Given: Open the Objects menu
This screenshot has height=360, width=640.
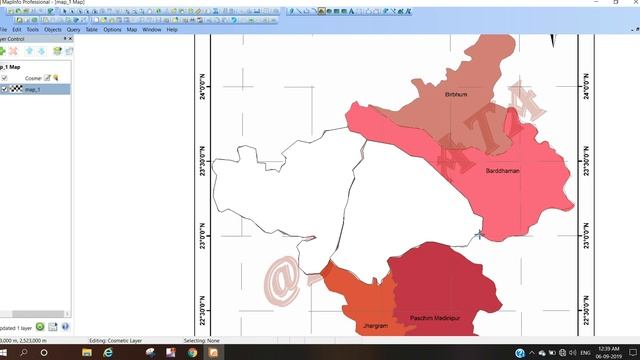Looking at the screenshot, I should click(x=53, y=30).
